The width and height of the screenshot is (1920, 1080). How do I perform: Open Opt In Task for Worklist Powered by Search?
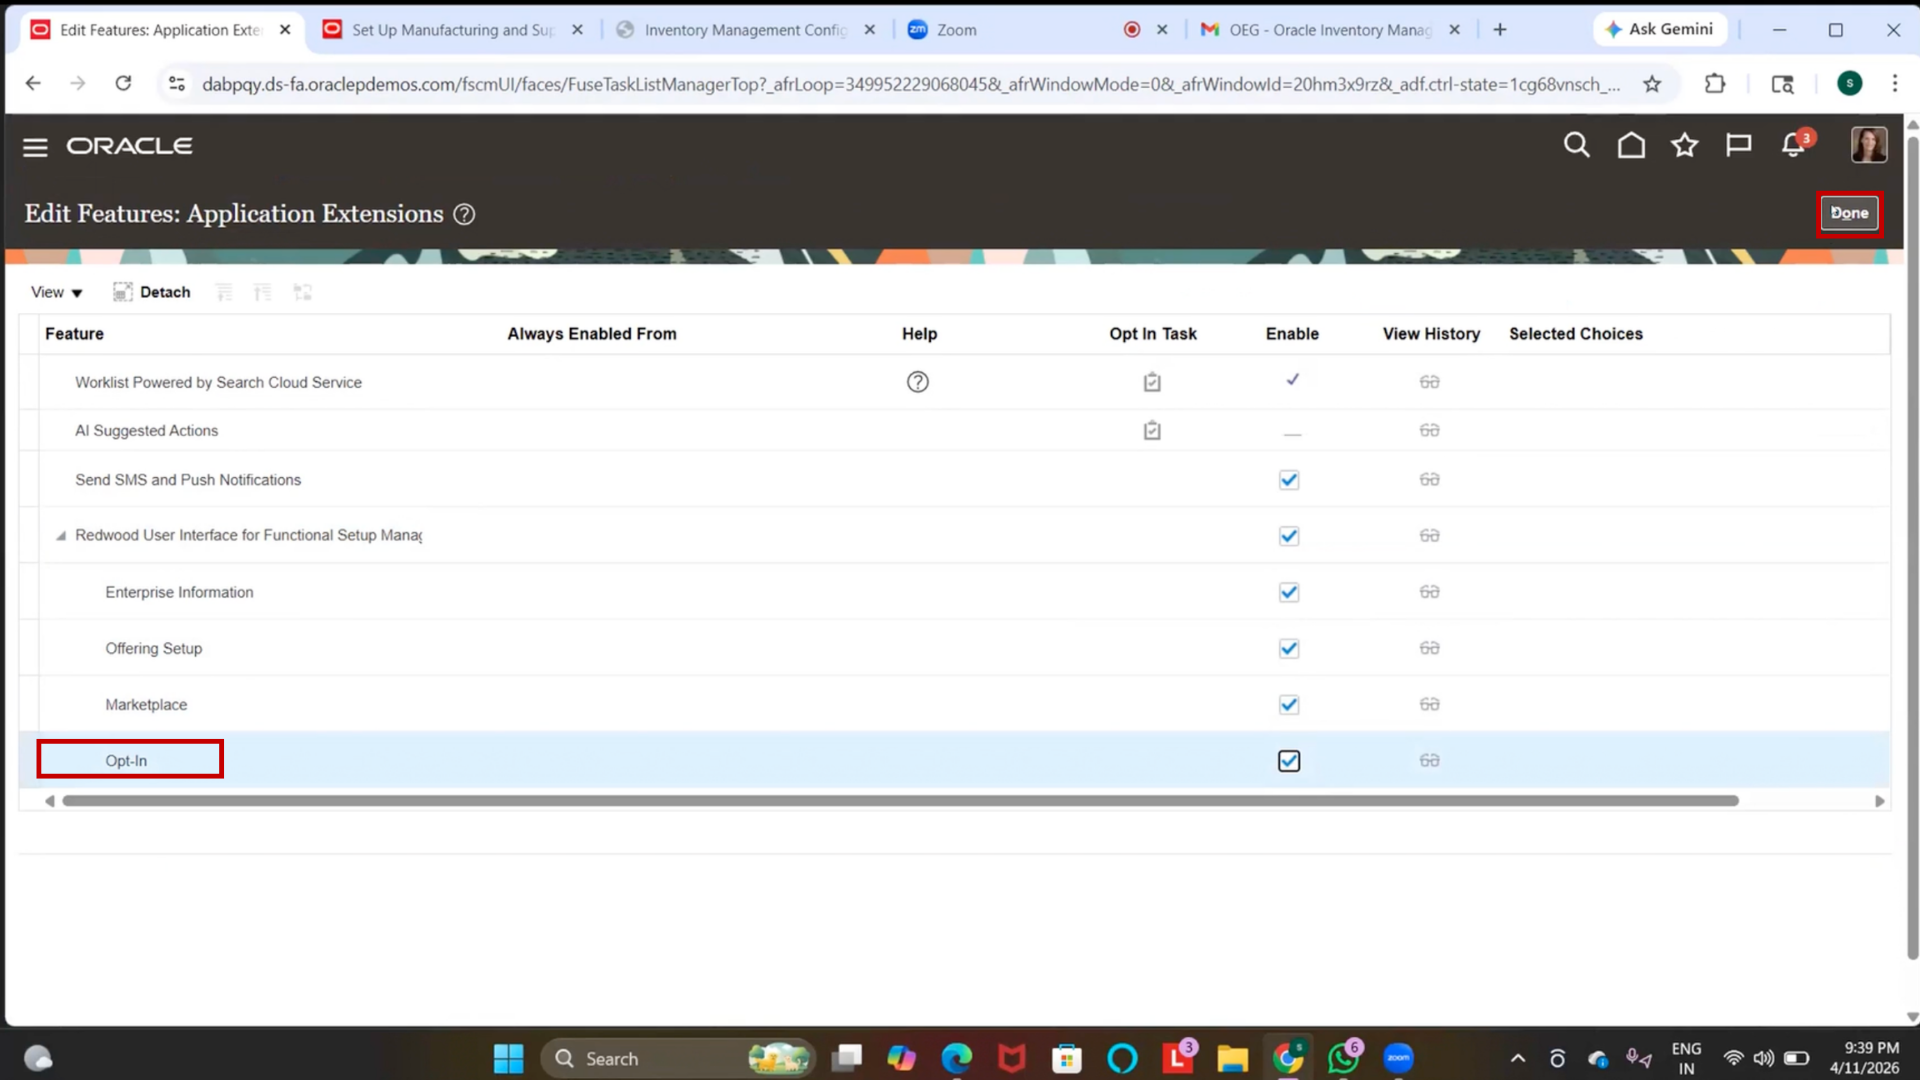(x=1152, y=382)
